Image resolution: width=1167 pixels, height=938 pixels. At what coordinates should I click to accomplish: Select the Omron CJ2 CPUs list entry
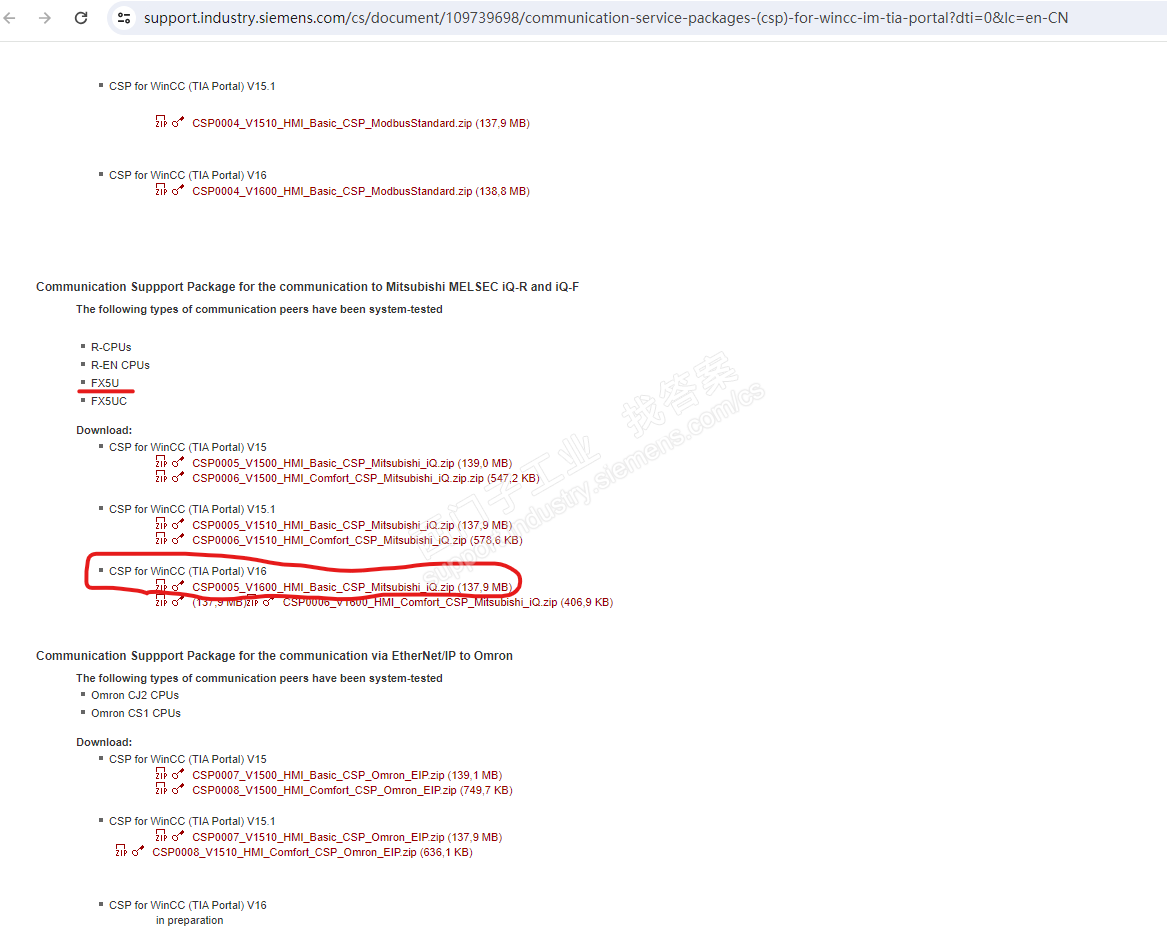point(135,695)
